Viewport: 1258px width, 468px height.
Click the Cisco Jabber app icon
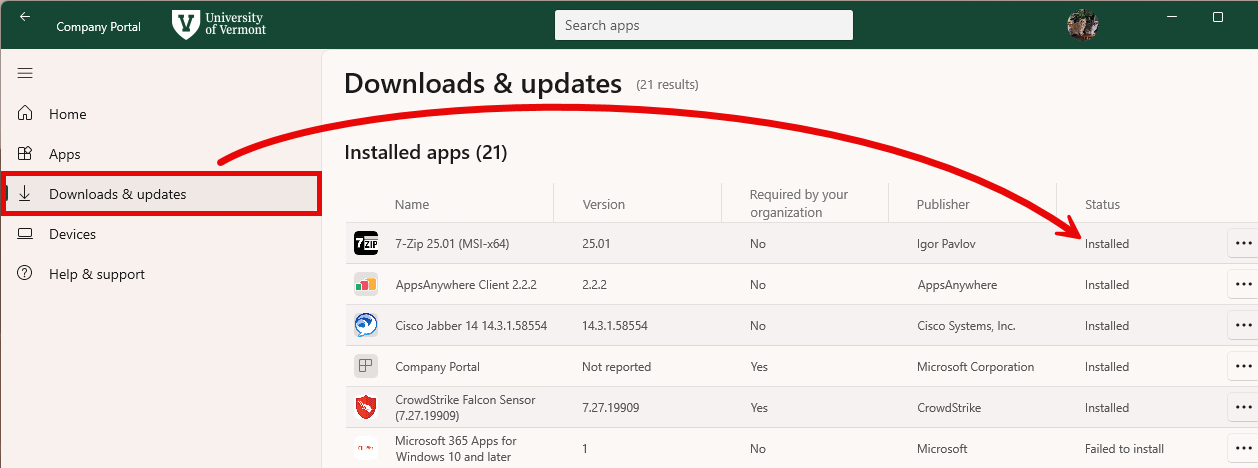click(x=366, y=325)
